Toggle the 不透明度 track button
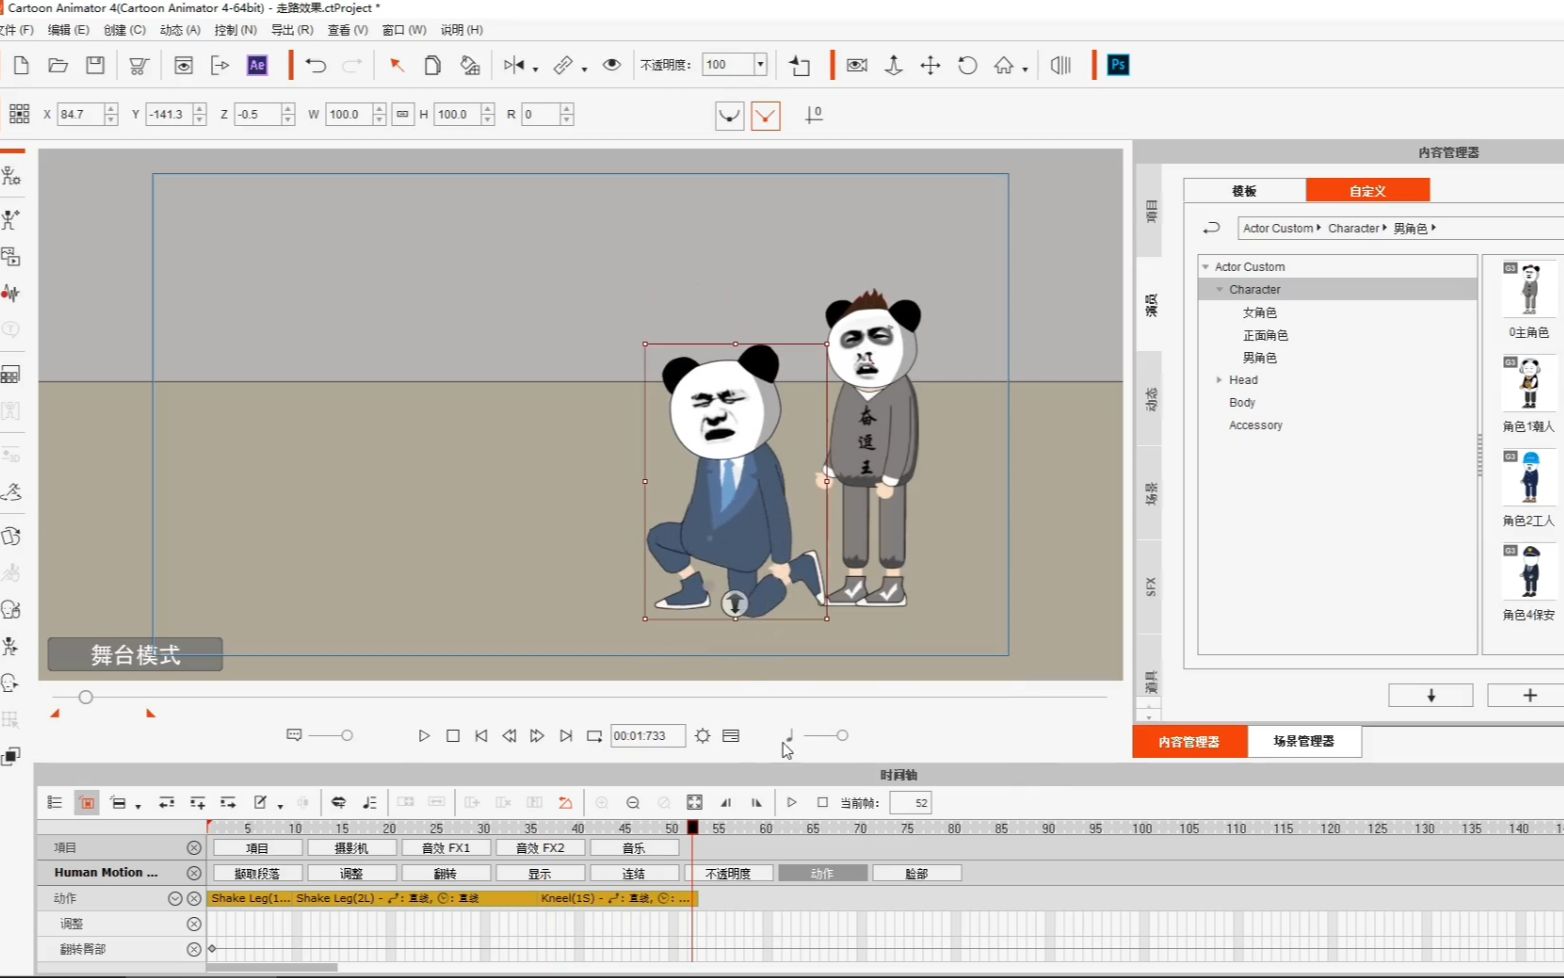This screenshot has width=1564, height=978. click(x=728, y=873)
